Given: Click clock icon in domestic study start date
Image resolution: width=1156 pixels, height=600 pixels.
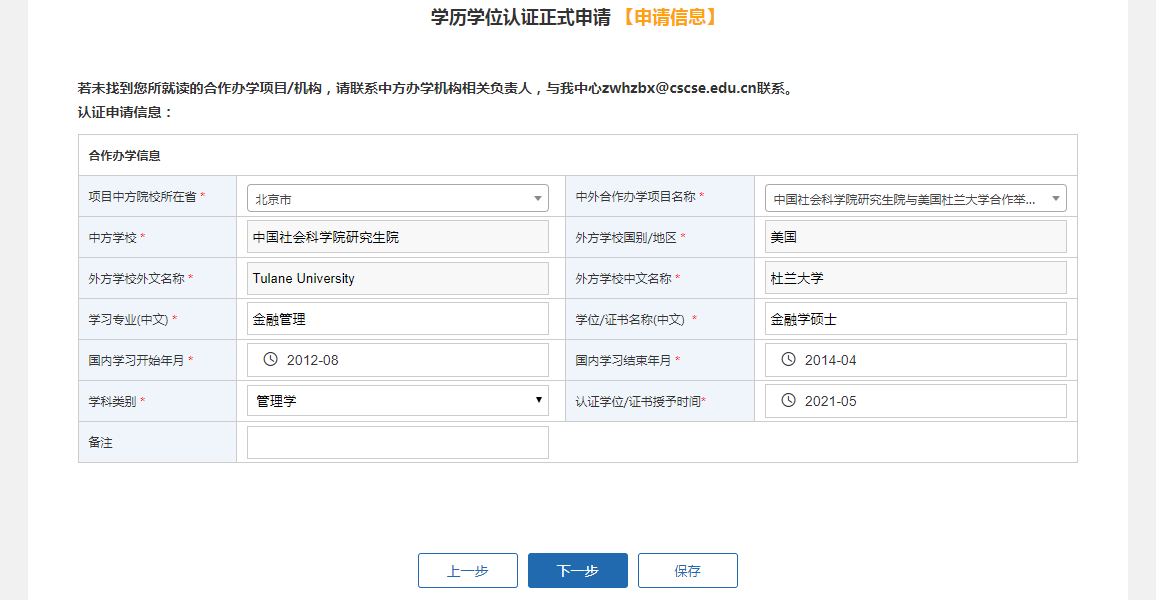Looking at the screenshot, I should 270,360.
